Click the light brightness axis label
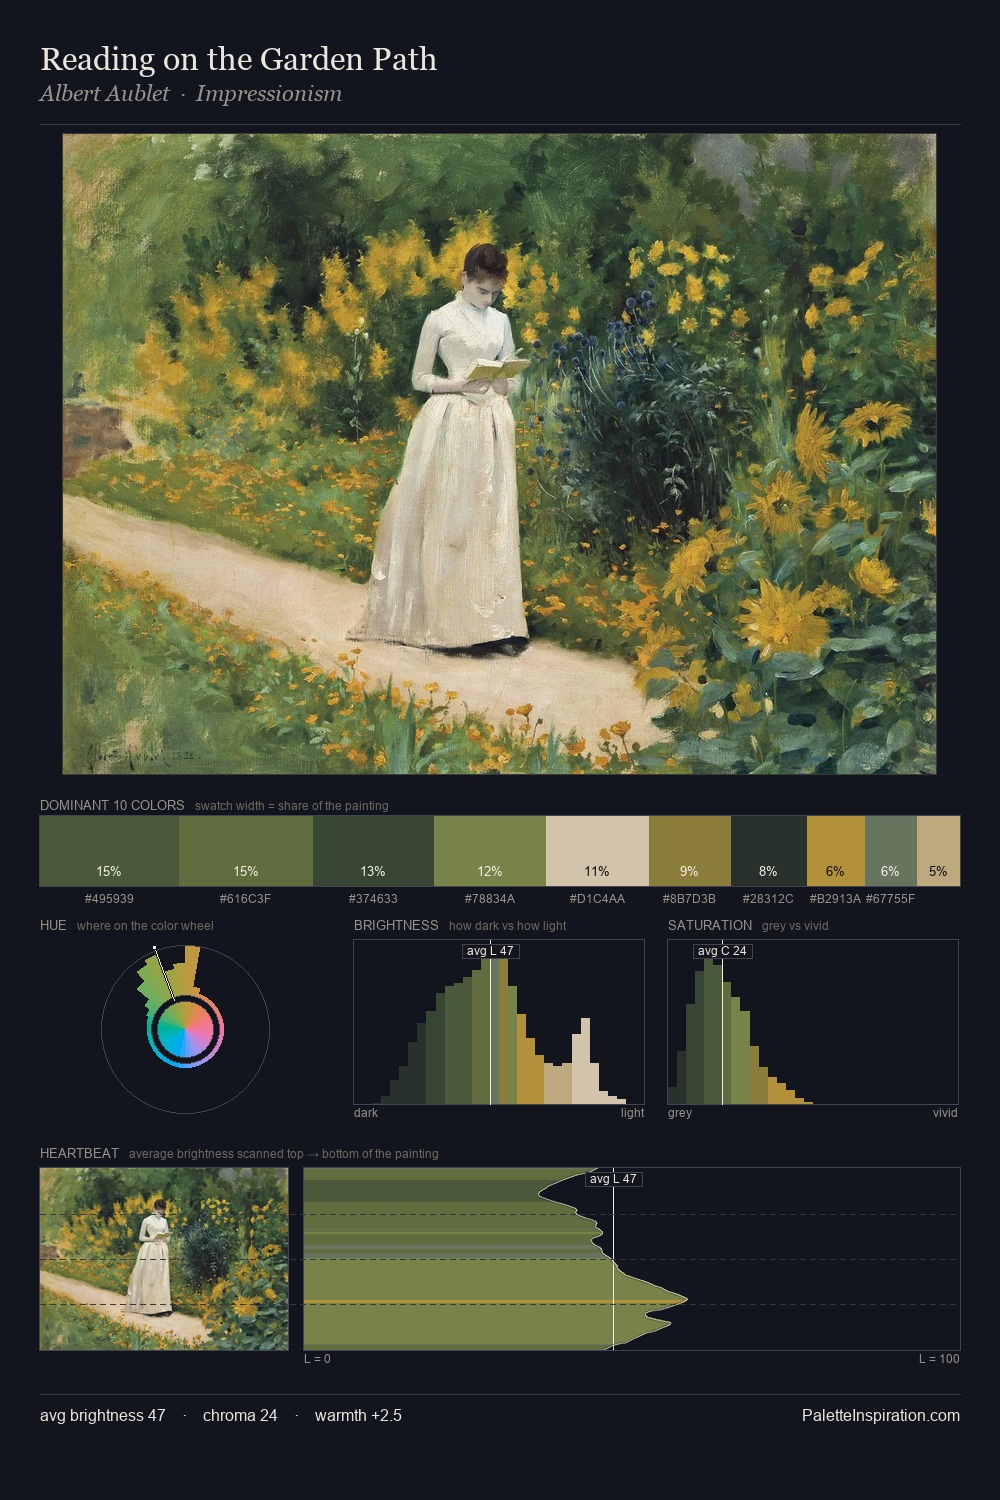Viewport: 1000px width, 1500px height. click(632, 1113)
